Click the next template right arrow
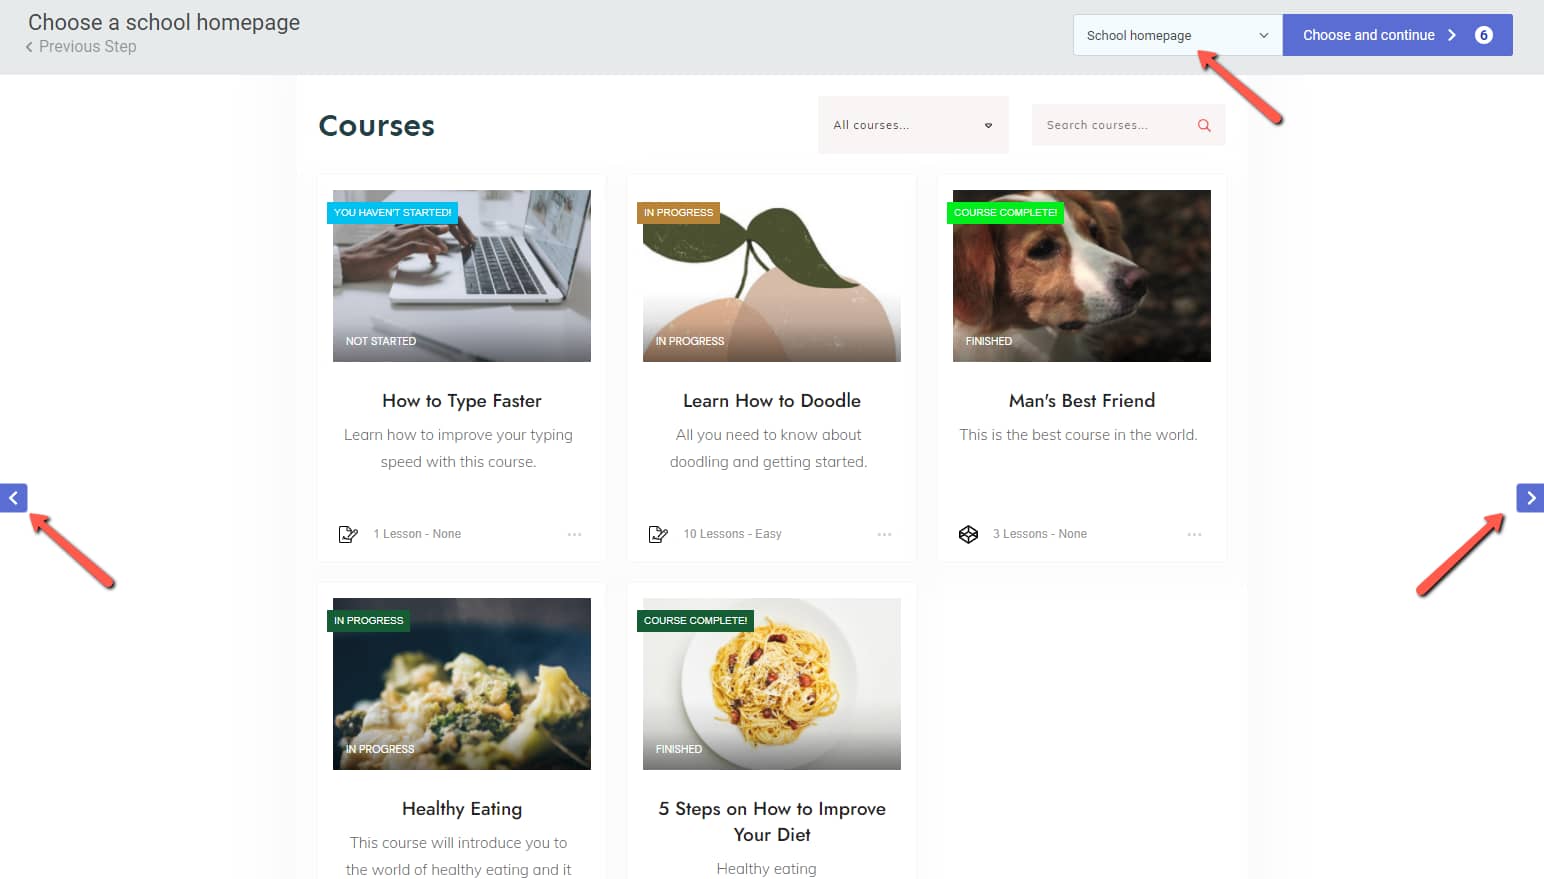Screen dimensions: 1544x879 click(x=1530, y=498)
